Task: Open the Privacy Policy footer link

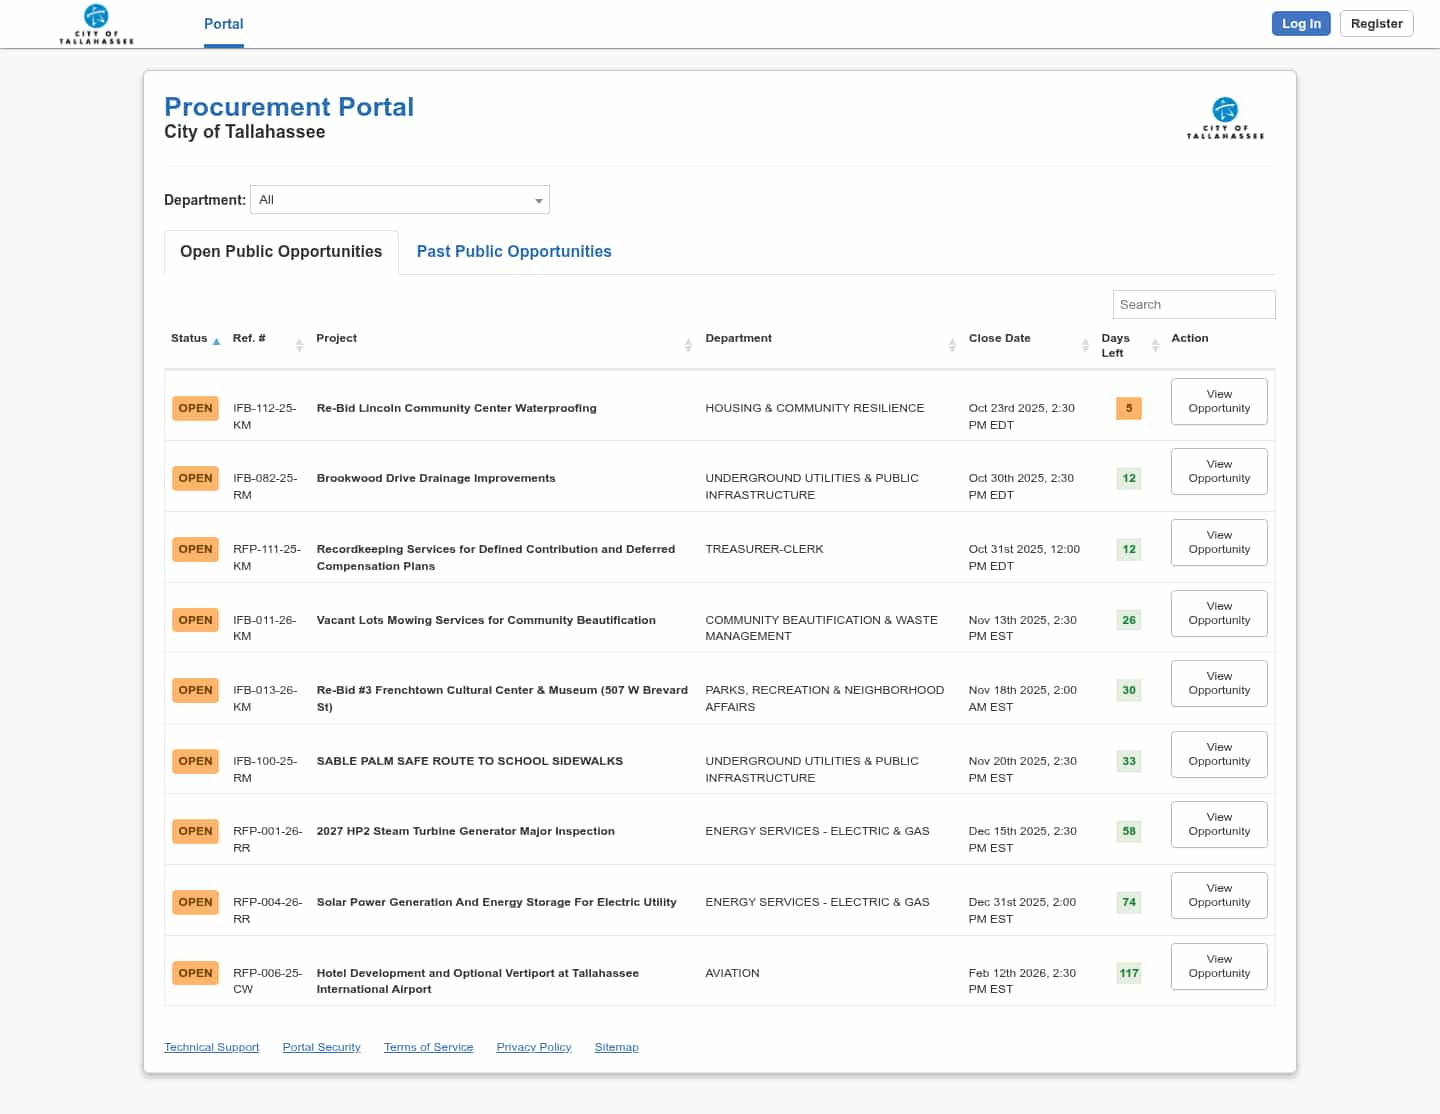Action: pos(533,1047)
